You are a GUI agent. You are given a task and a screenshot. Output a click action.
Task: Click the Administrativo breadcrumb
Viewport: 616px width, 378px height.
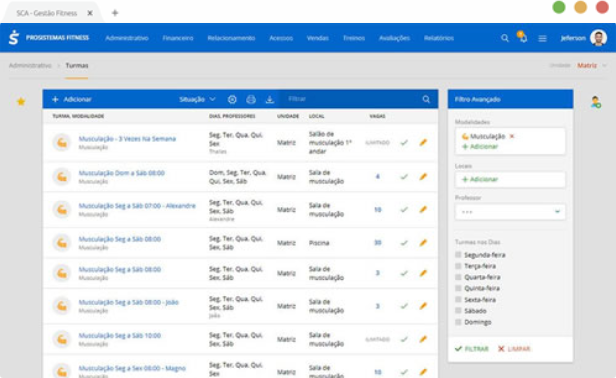(x=30, y=65)
